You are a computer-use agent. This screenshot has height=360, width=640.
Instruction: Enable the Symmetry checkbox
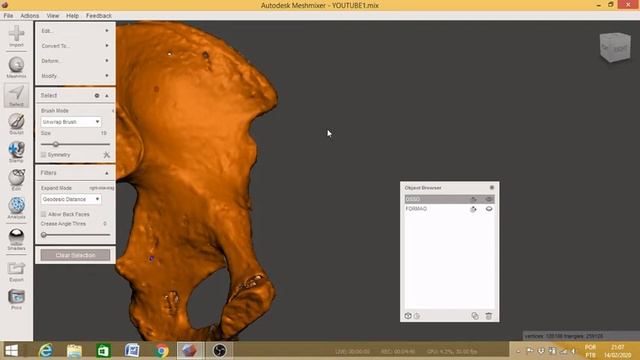tap(43, 155)
